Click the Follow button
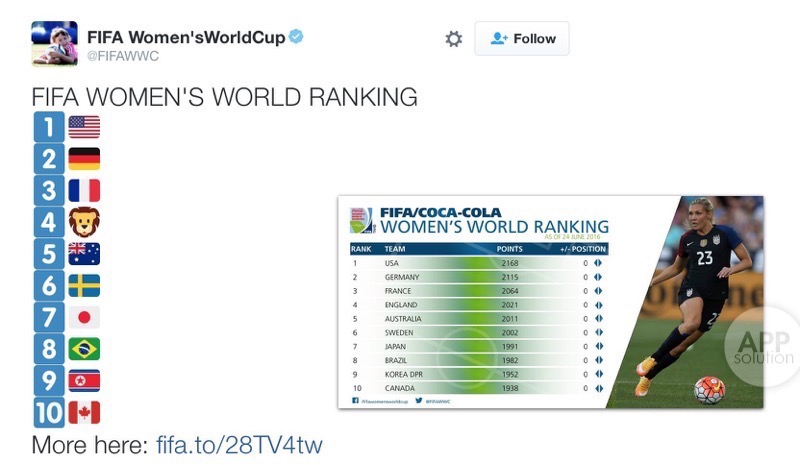 tap(522, 39)
